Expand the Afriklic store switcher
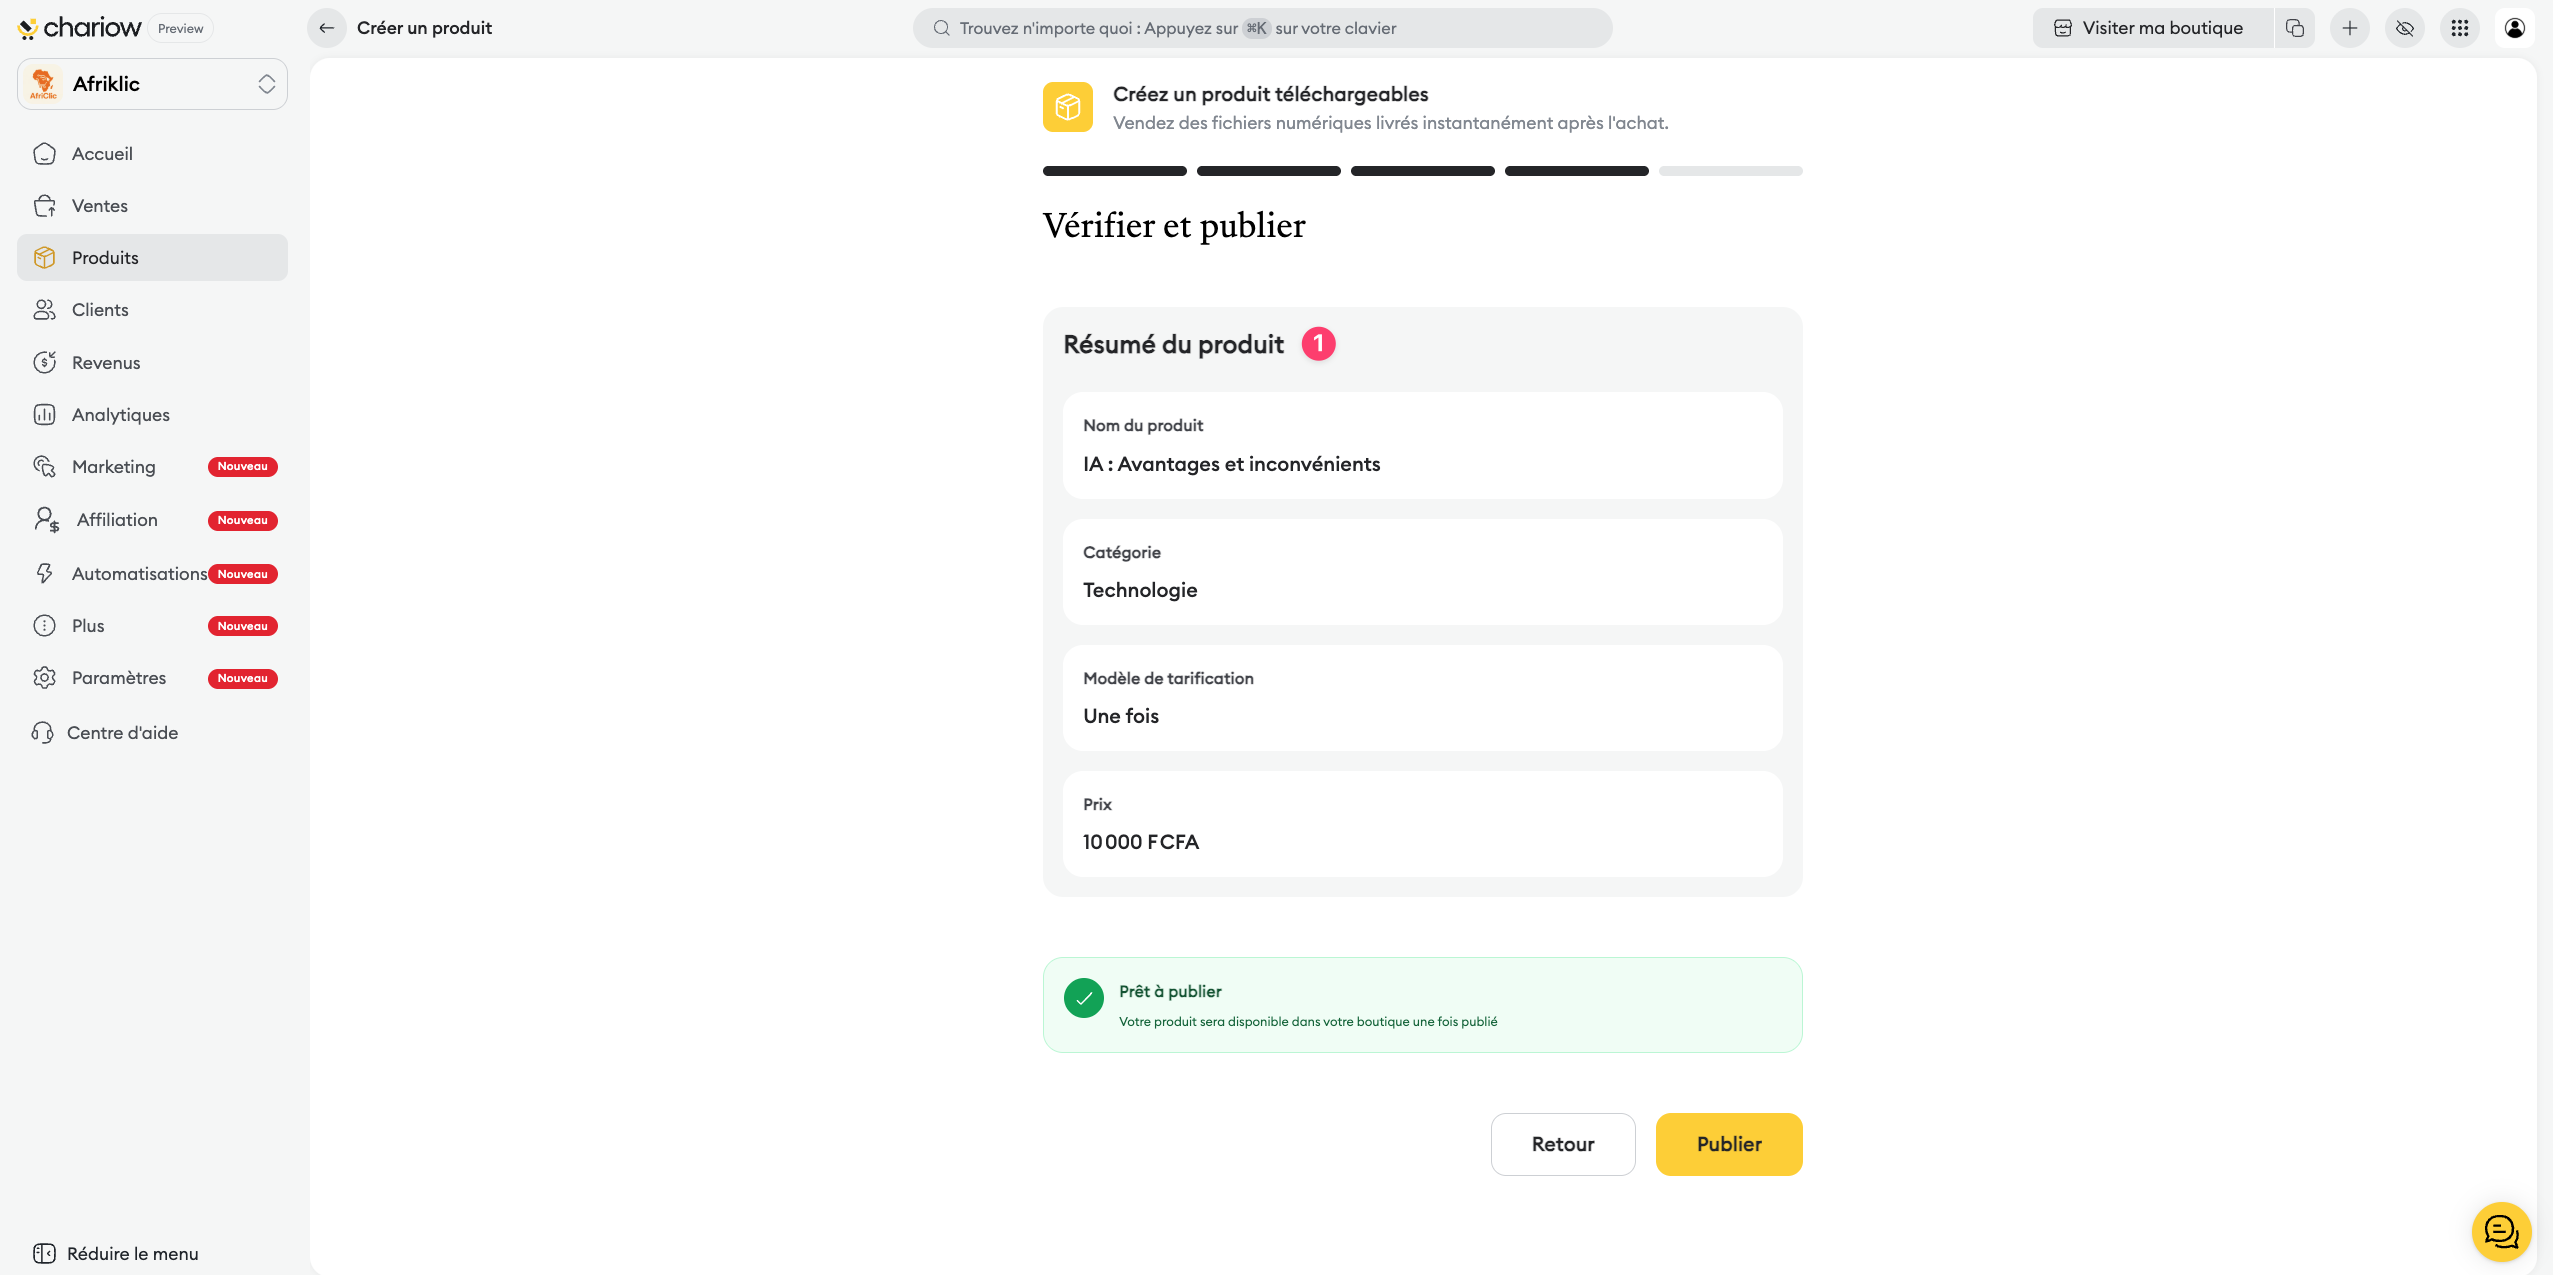This screenshot has width=2553, height=1275. 152,84
